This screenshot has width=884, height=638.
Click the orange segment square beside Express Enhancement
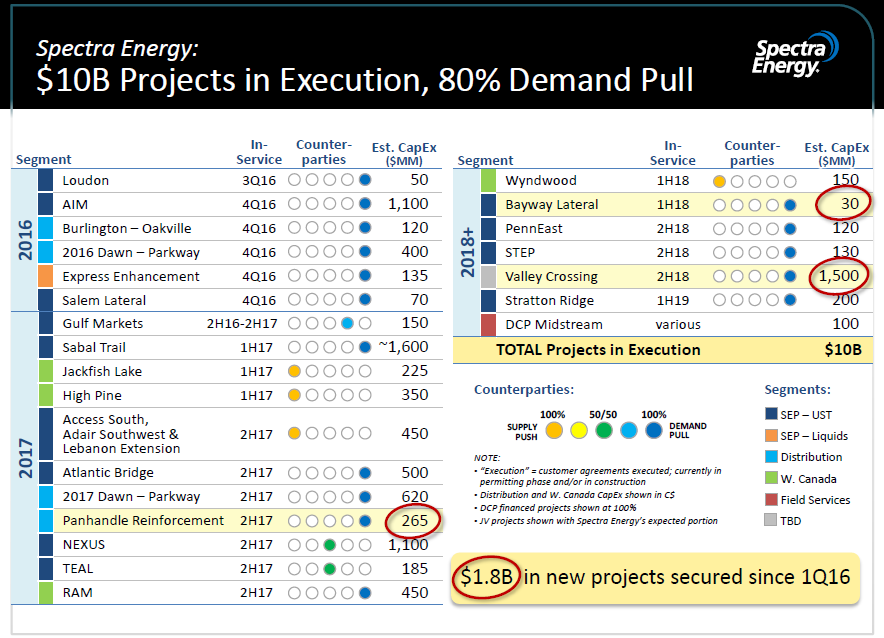(x=44, y=276)
